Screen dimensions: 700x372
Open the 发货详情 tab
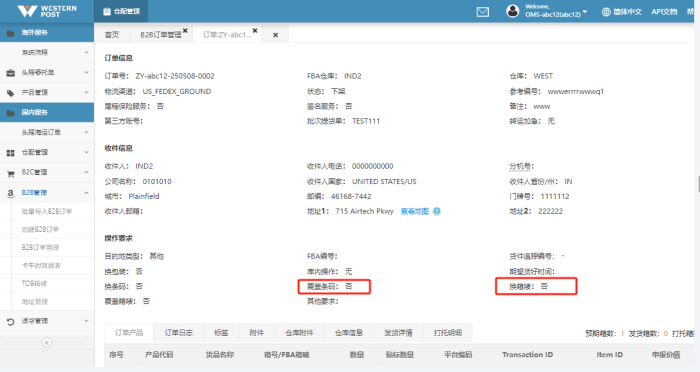pos(398,333)
